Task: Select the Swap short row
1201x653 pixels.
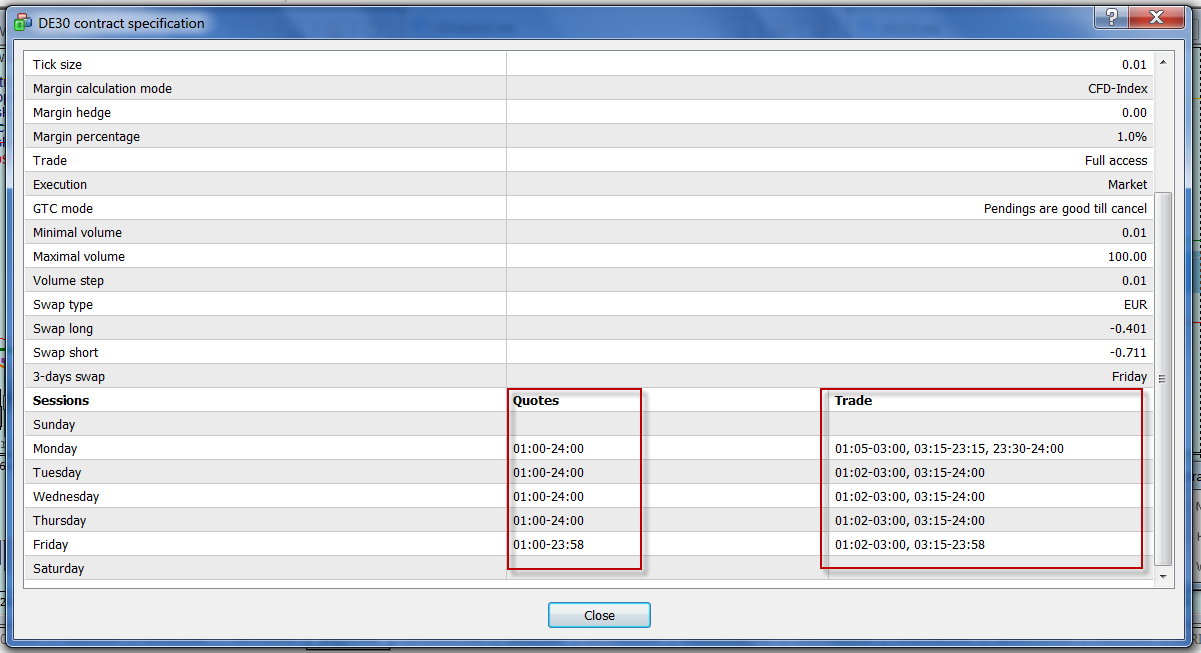Action: [589, 352]
